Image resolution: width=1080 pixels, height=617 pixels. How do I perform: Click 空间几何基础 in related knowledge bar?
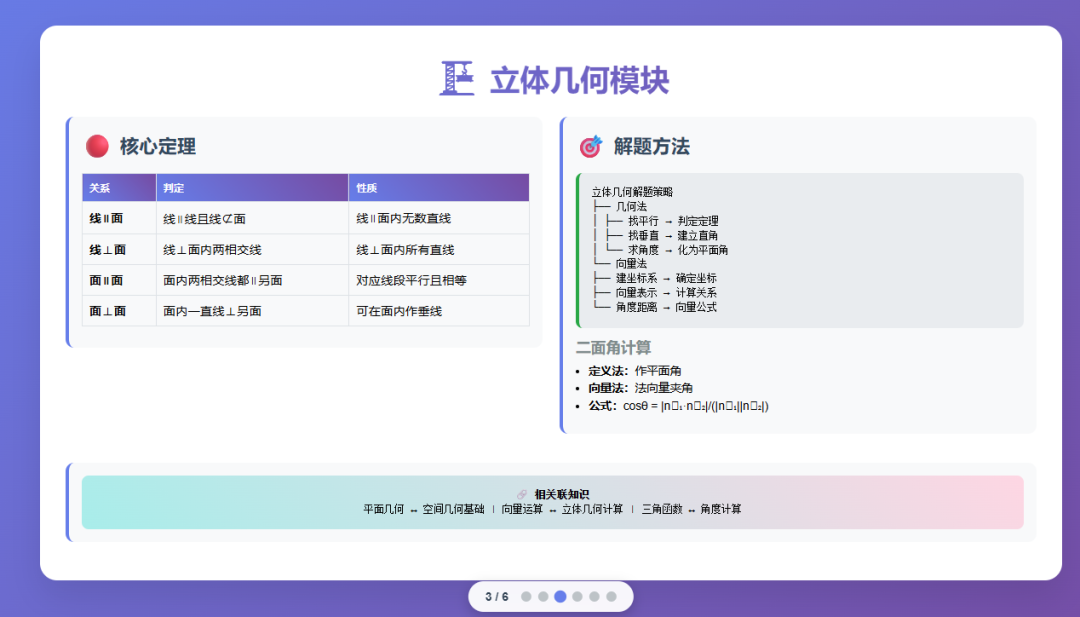(453, 509)
